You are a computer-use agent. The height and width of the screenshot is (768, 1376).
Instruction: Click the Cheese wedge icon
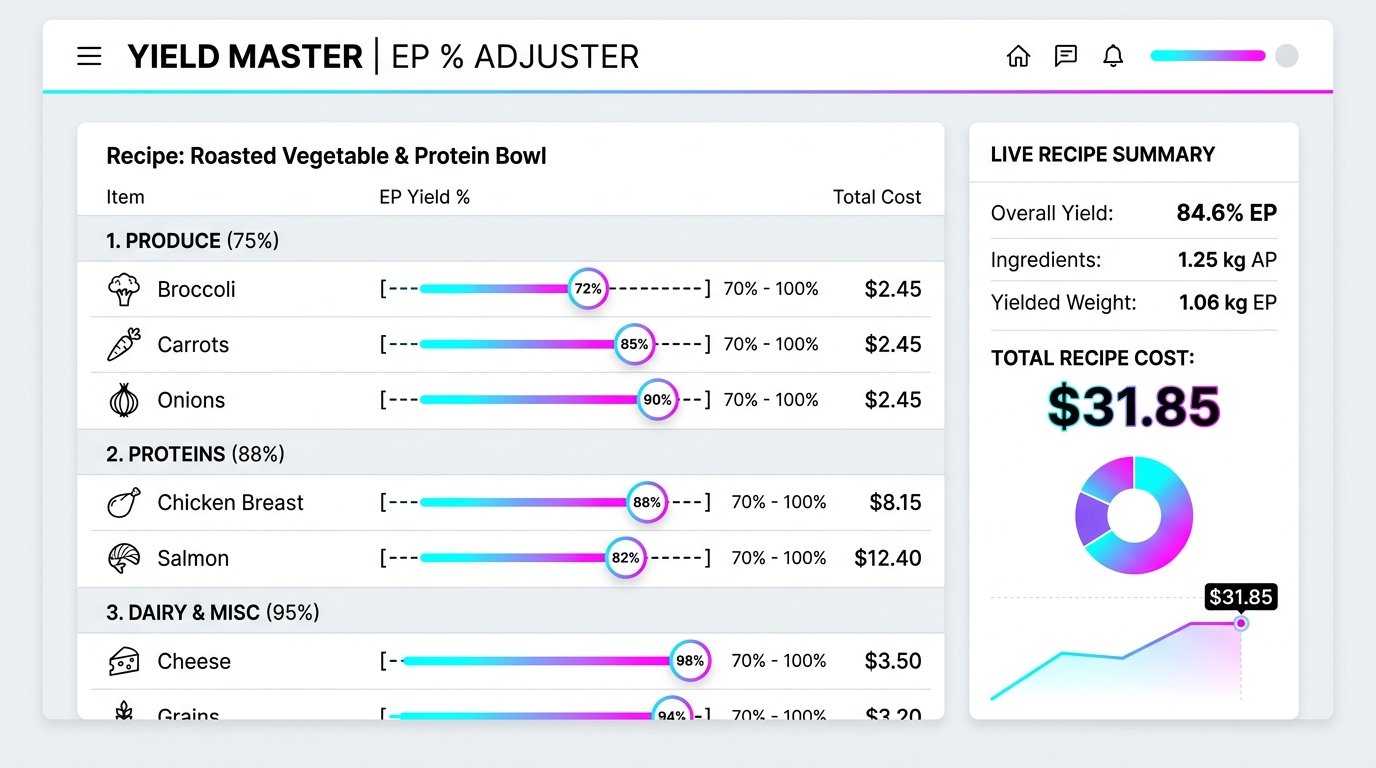pyautogui.click(x=124, y=661)
